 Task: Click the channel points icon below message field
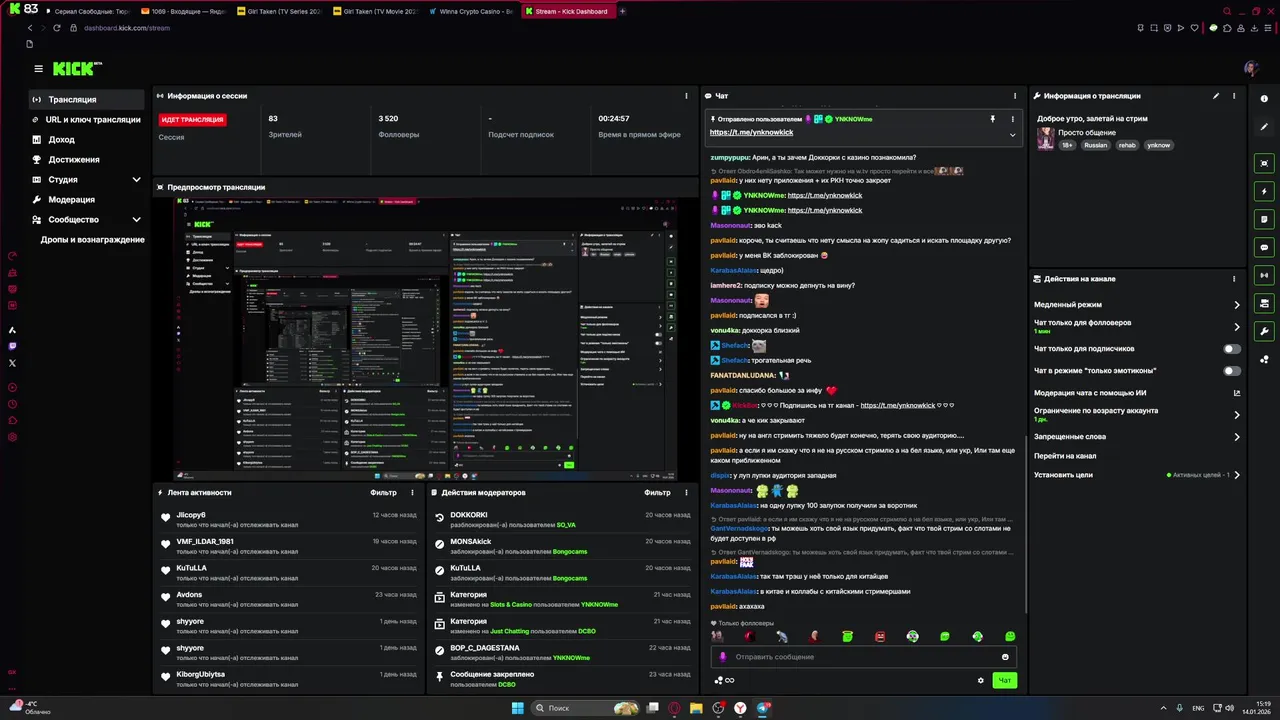(x=724, y=681)
